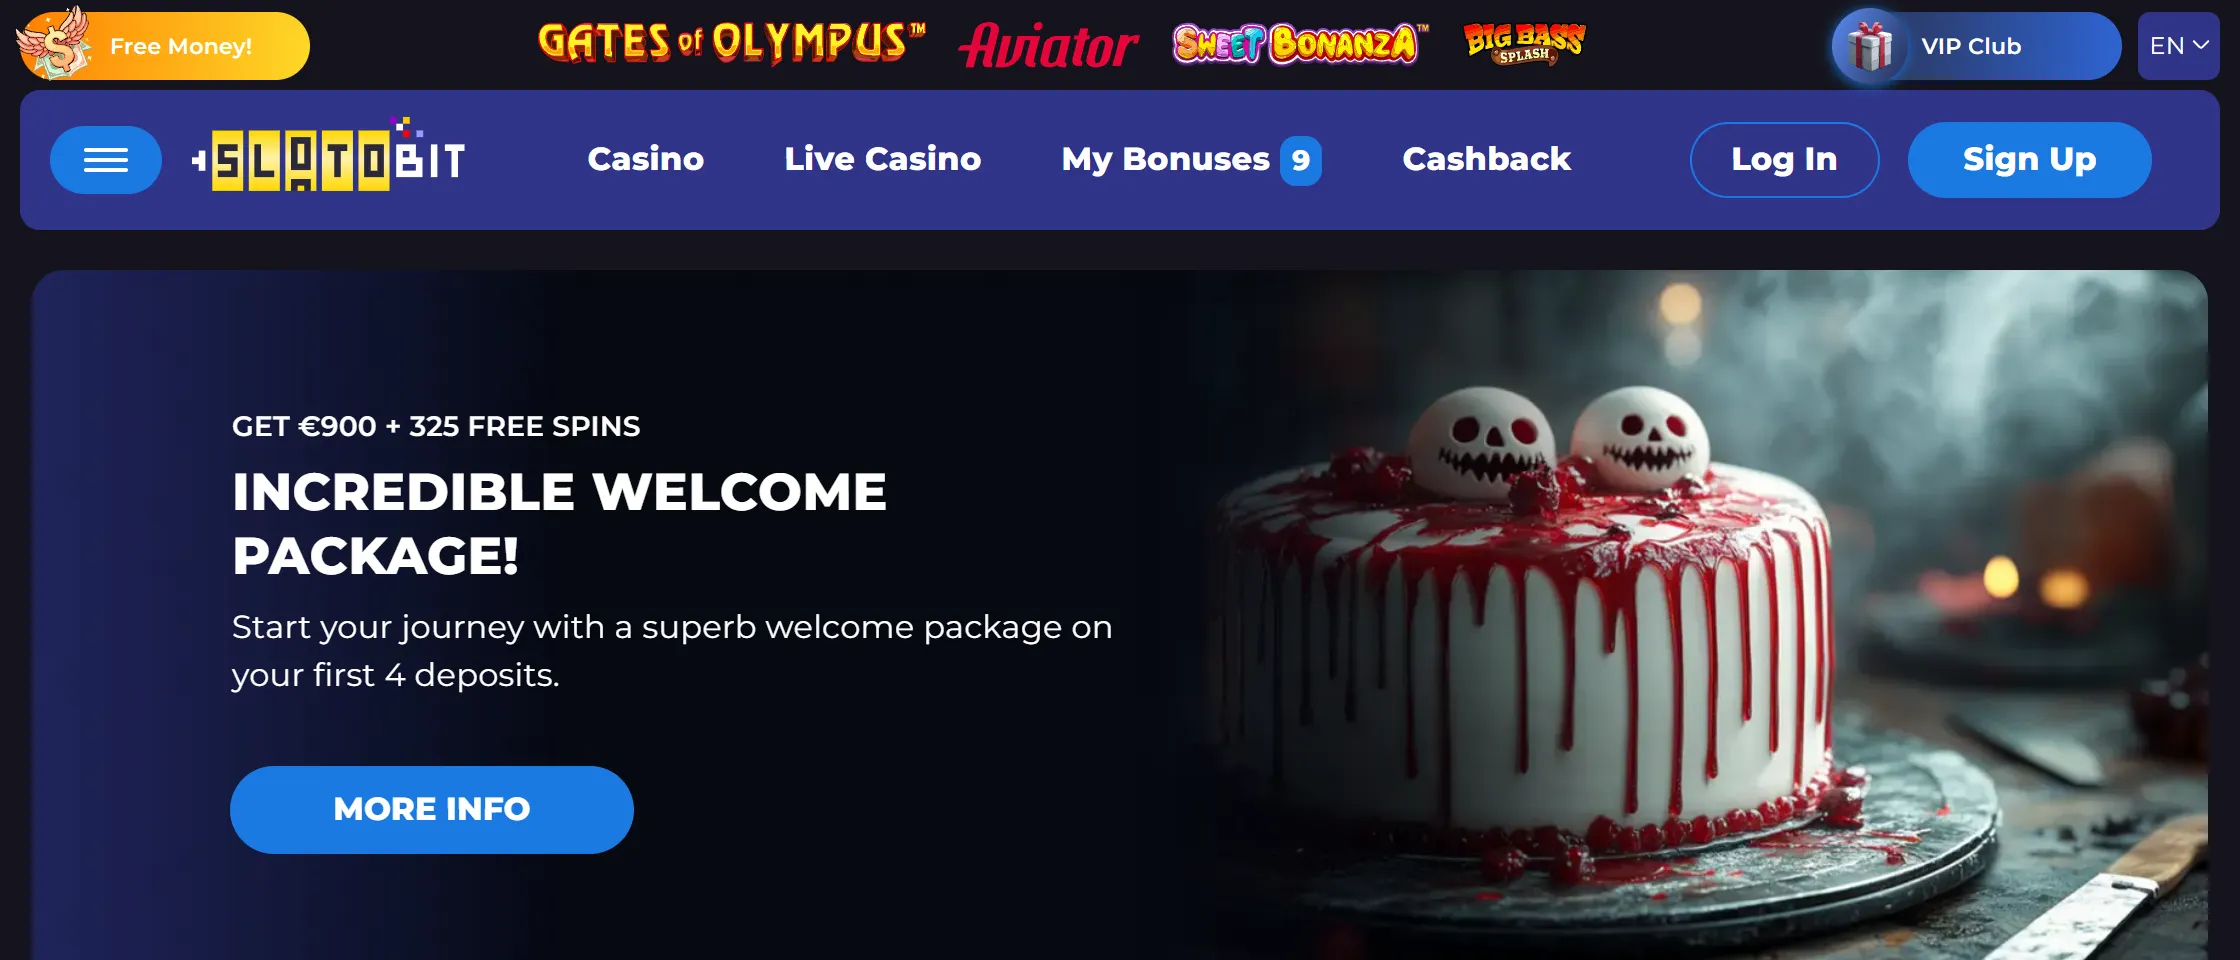The image size is (2240, 960).
Task: Open the Gates of Olympus game logo
Action: click(x=731, y=43)
